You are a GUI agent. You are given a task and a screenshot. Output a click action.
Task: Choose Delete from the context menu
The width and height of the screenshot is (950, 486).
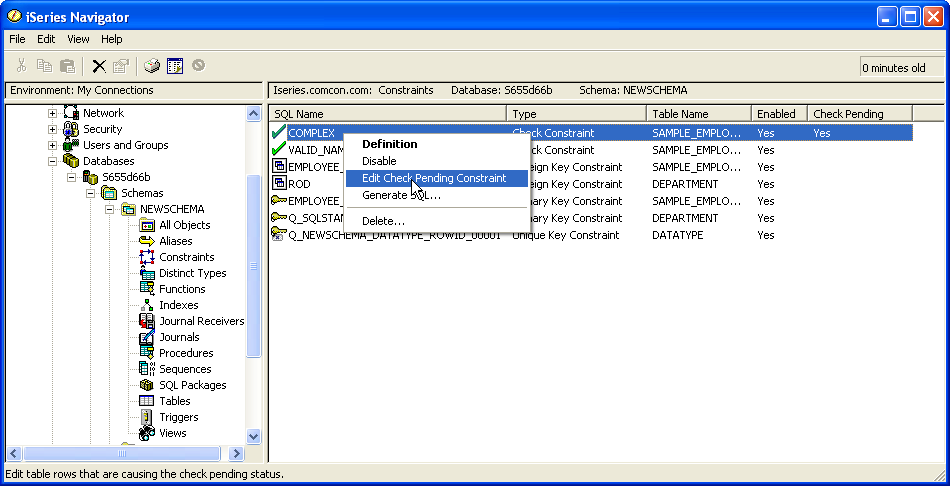point(435,221)
